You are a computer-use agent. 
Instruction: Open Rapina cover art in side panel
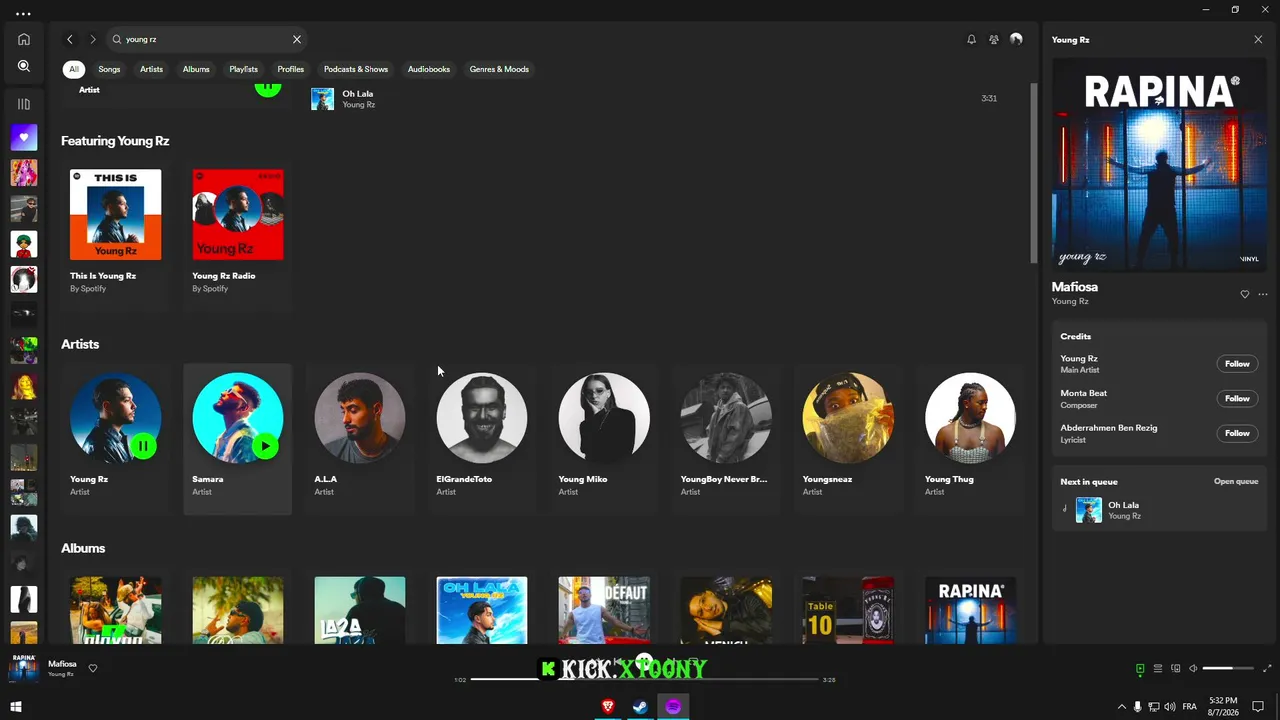click(1160, 165)
